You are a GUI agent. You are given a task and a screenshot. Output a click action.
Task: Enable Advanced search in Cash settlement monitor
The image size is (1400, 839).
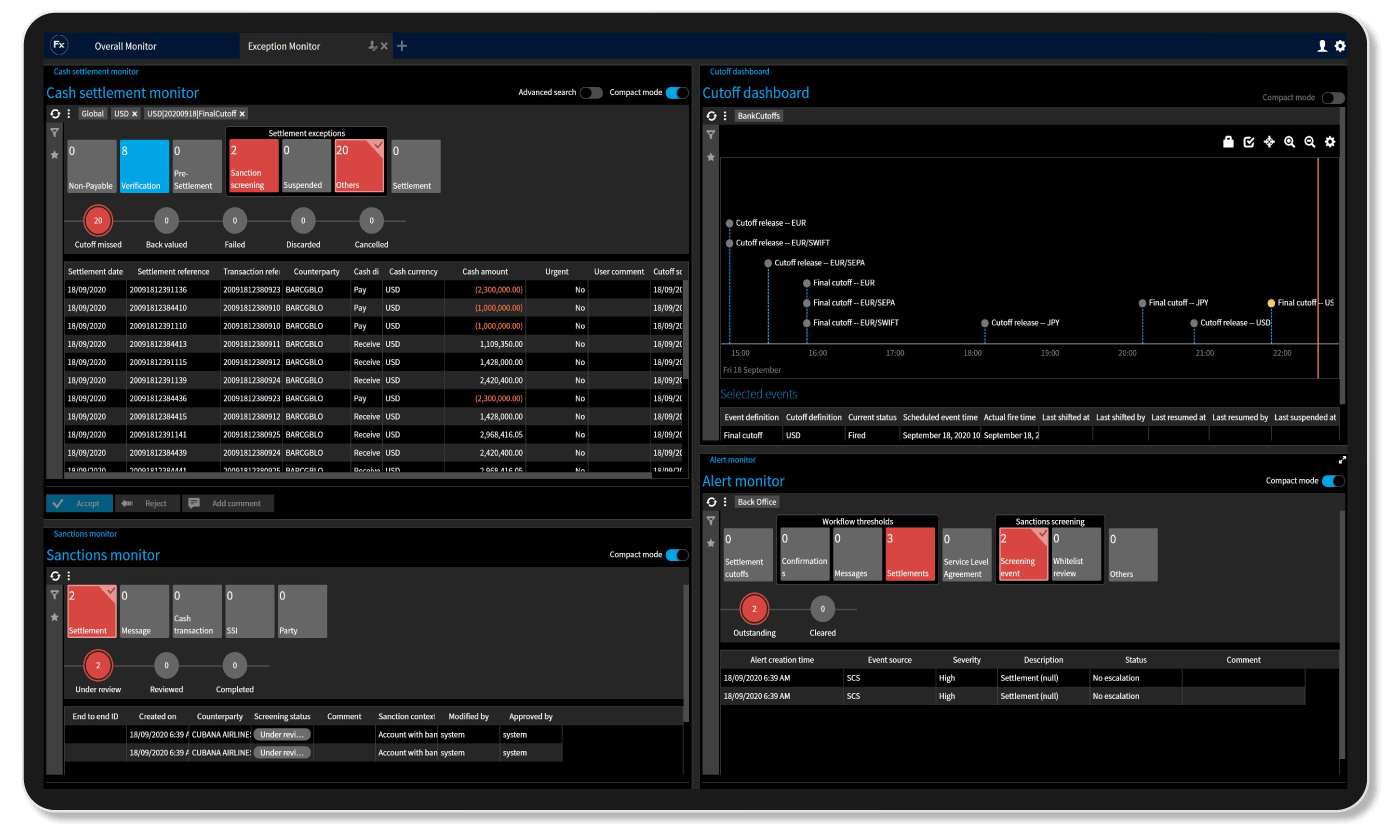(x=590, y=92)
